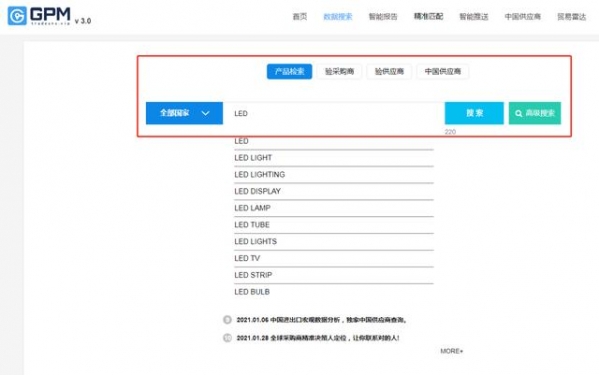The height and width of the screenshot is (375, 599).
Task: Select the 验供应商 search tab
Action: [x=389, y=71]
